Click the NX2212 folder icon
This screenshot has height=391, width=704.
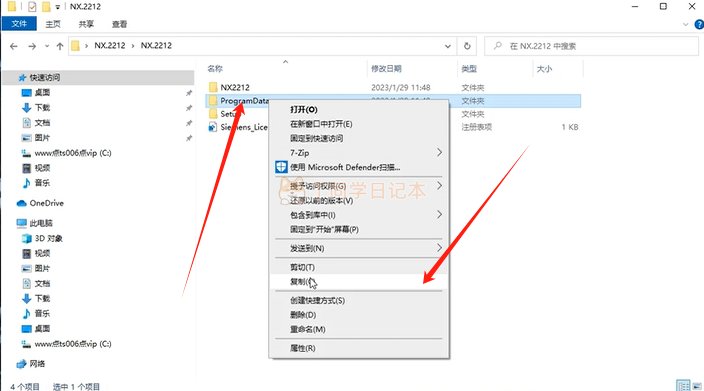213,87
